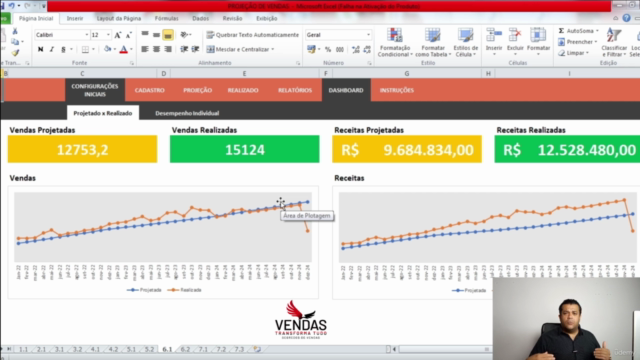The width and height of the screenshot is (640, 360).
Task: Toggle bottom align highlighted button
Action: (x=168, y=35)
